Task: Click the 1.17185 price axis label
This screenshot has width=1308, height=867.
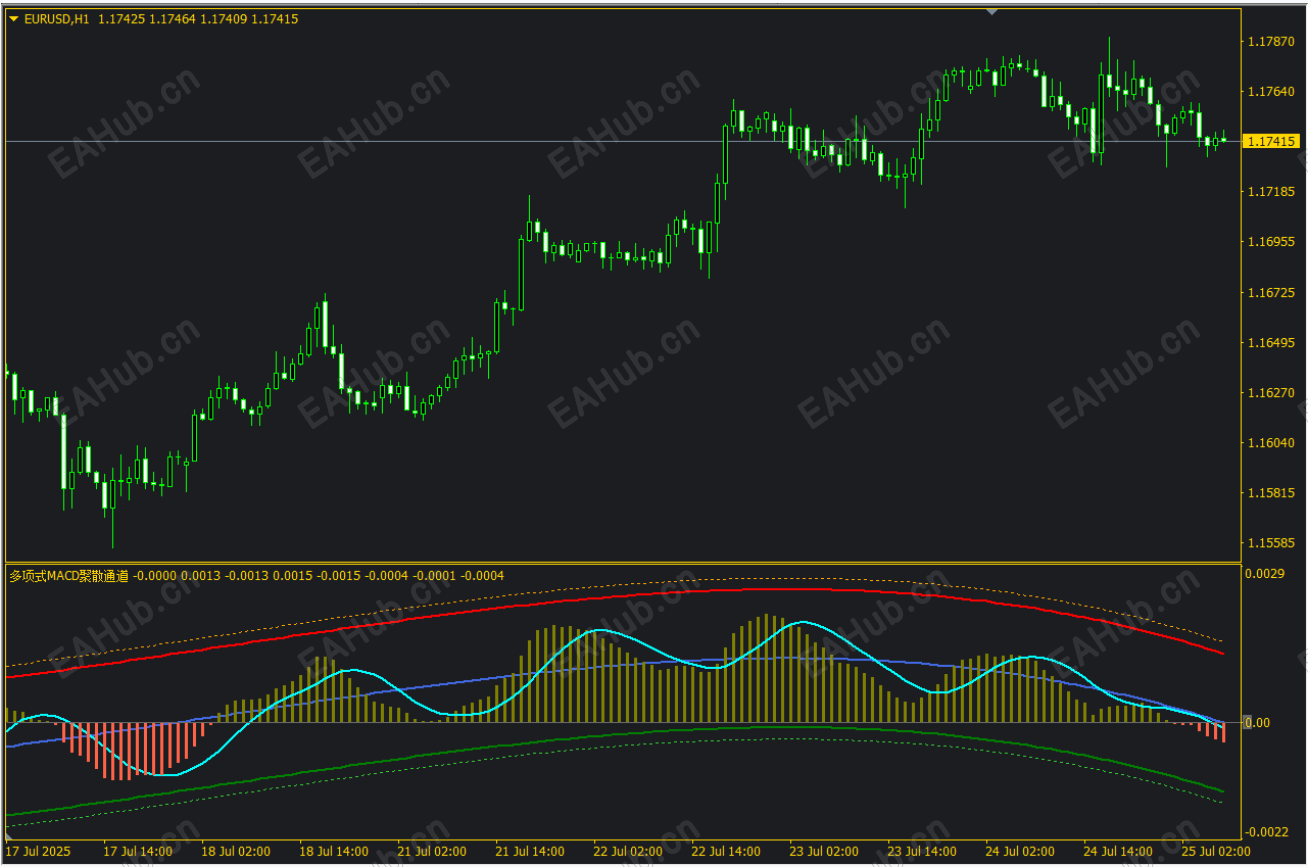Action: (1270, 191)
